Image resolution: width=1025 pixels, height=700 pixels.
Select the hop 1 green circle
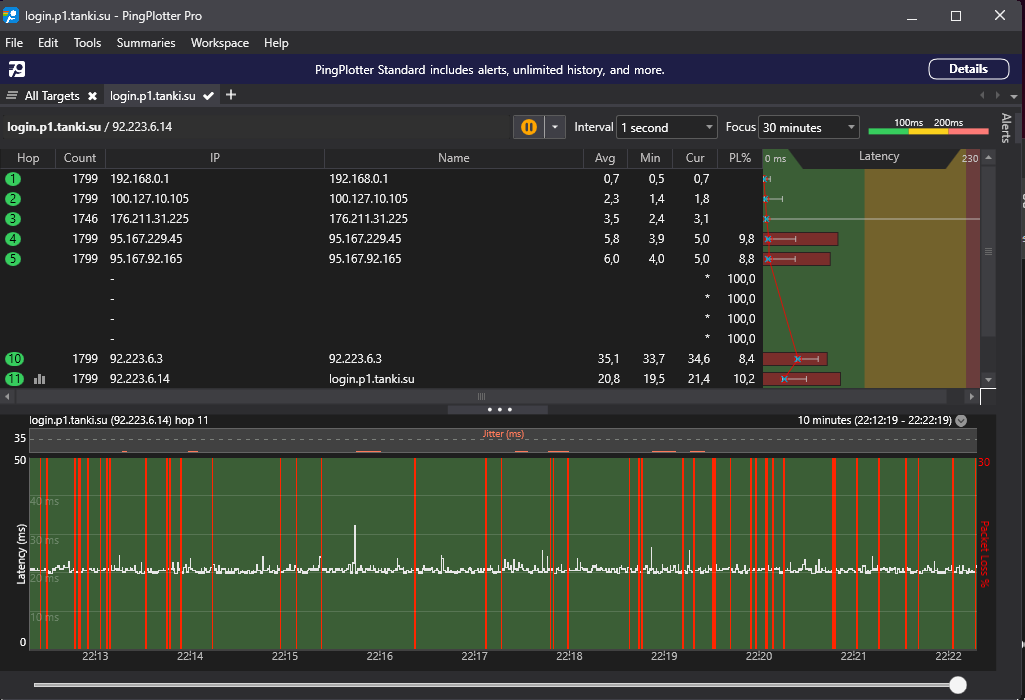coord(13,179)
